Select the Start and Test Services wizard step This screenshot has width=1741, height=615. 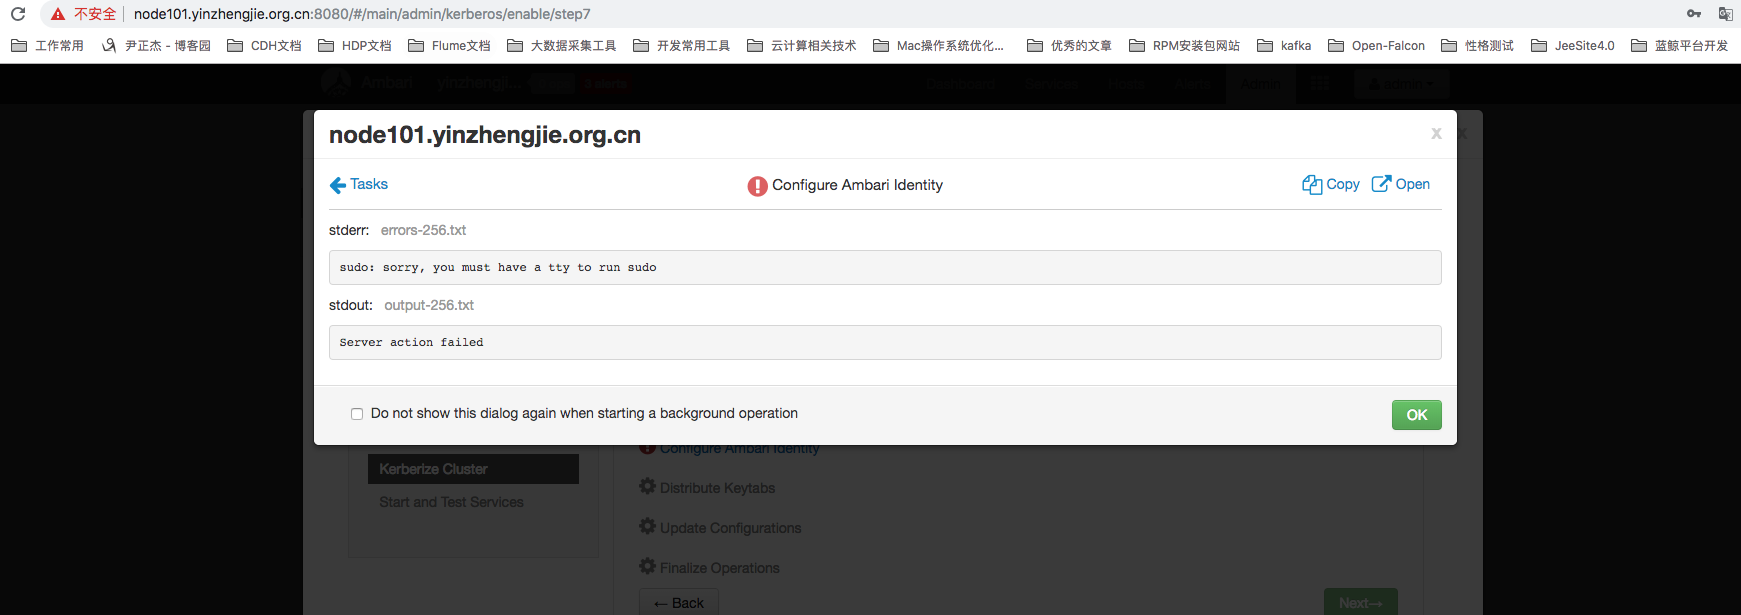coord(451,502)
